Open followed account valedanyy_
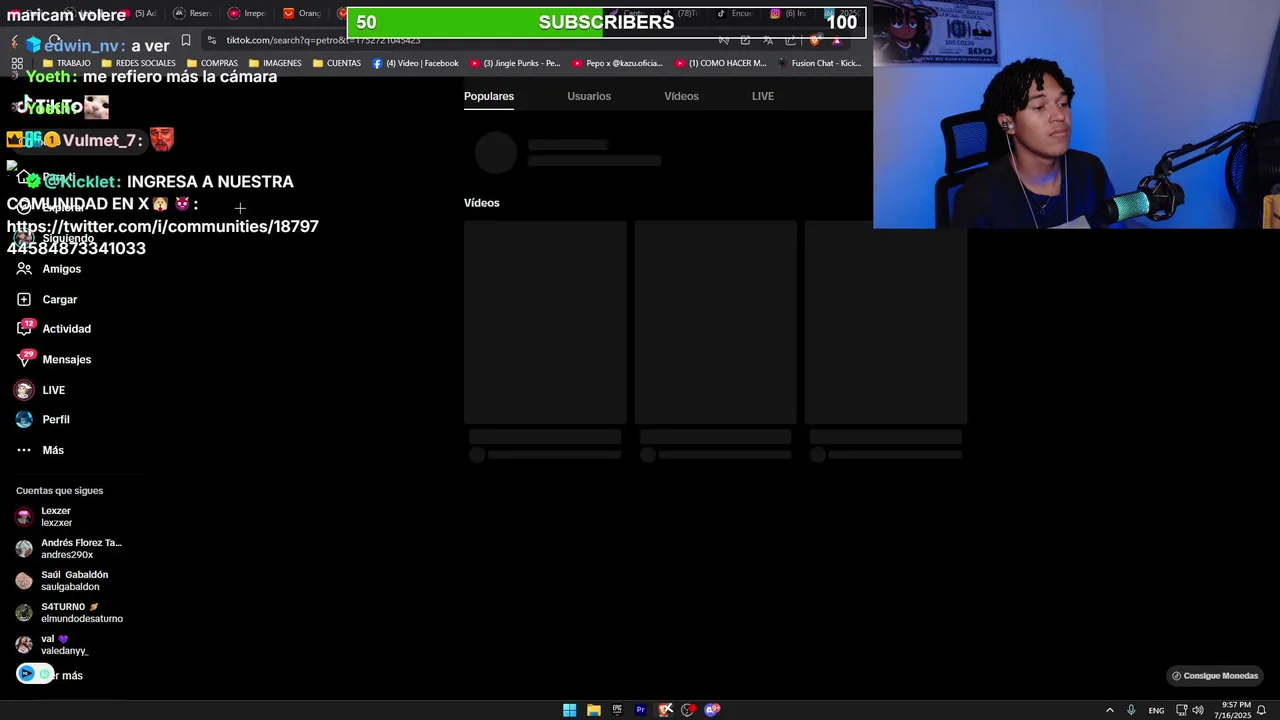1280x720 pixels. 52,645
